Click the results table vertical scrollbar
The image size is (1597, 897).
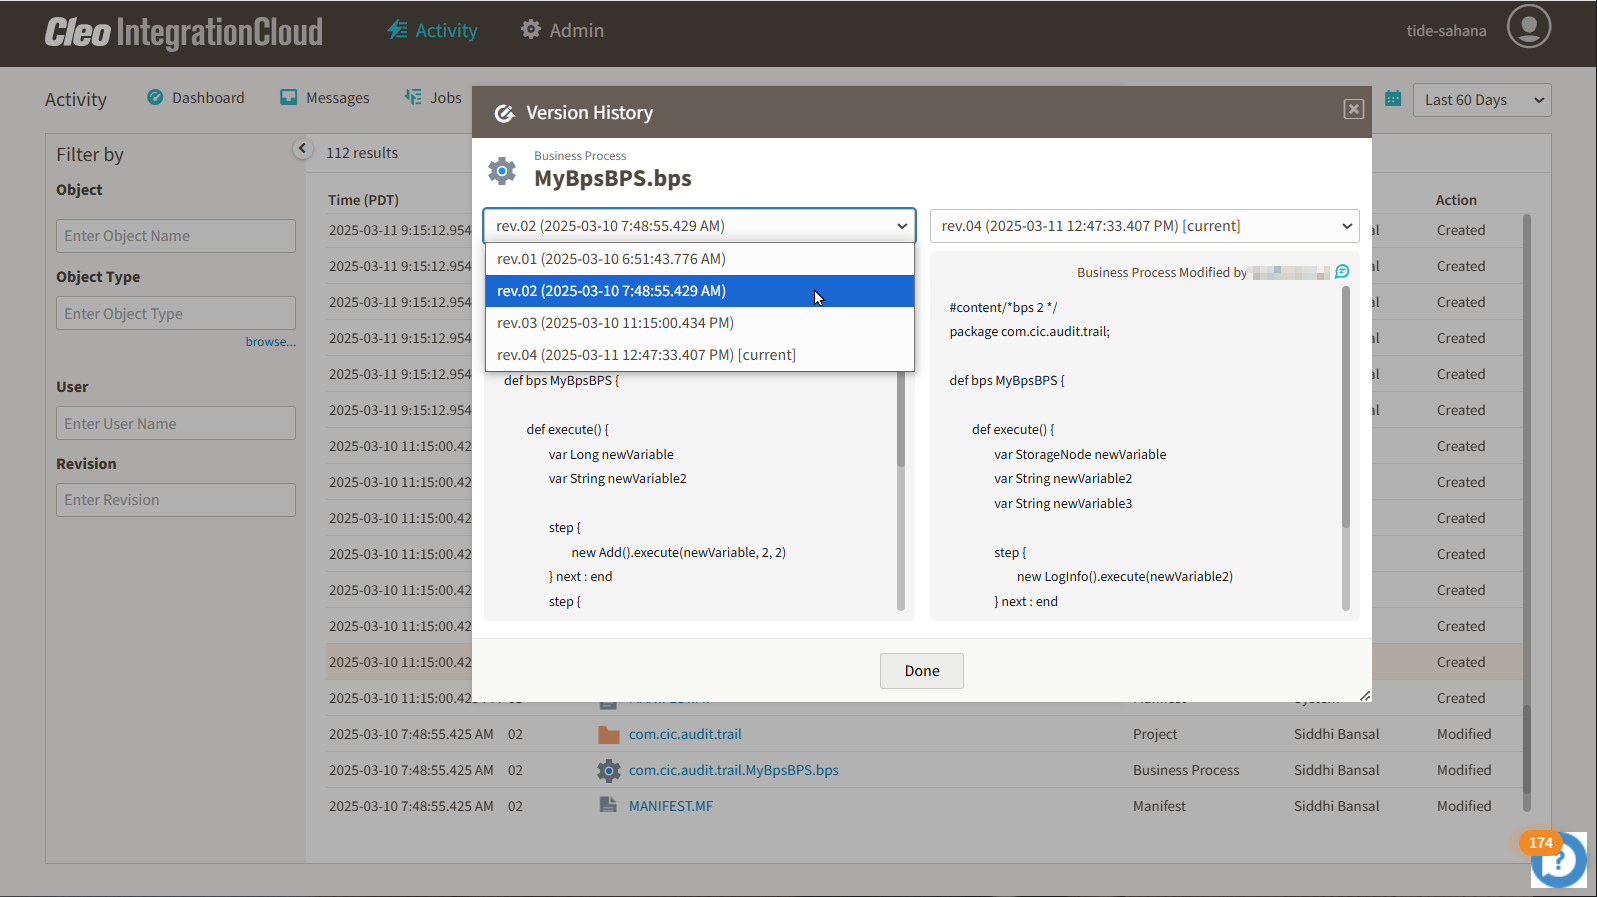click(x=1526, y=512)
